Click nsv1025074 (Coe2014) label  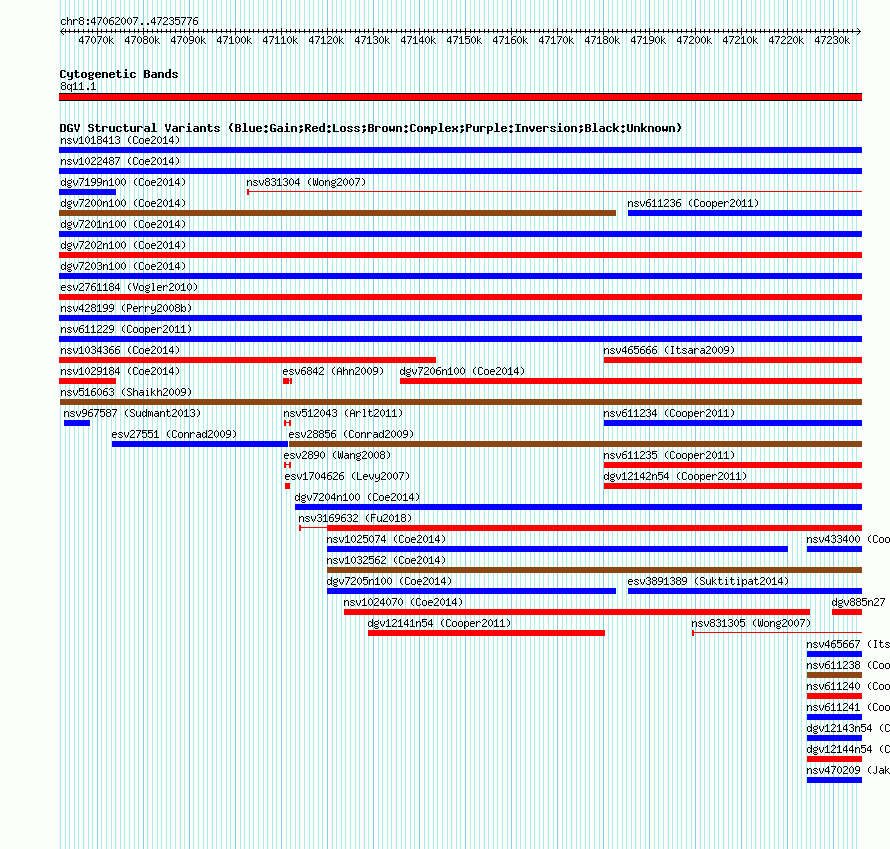click(x=387, y=539)
